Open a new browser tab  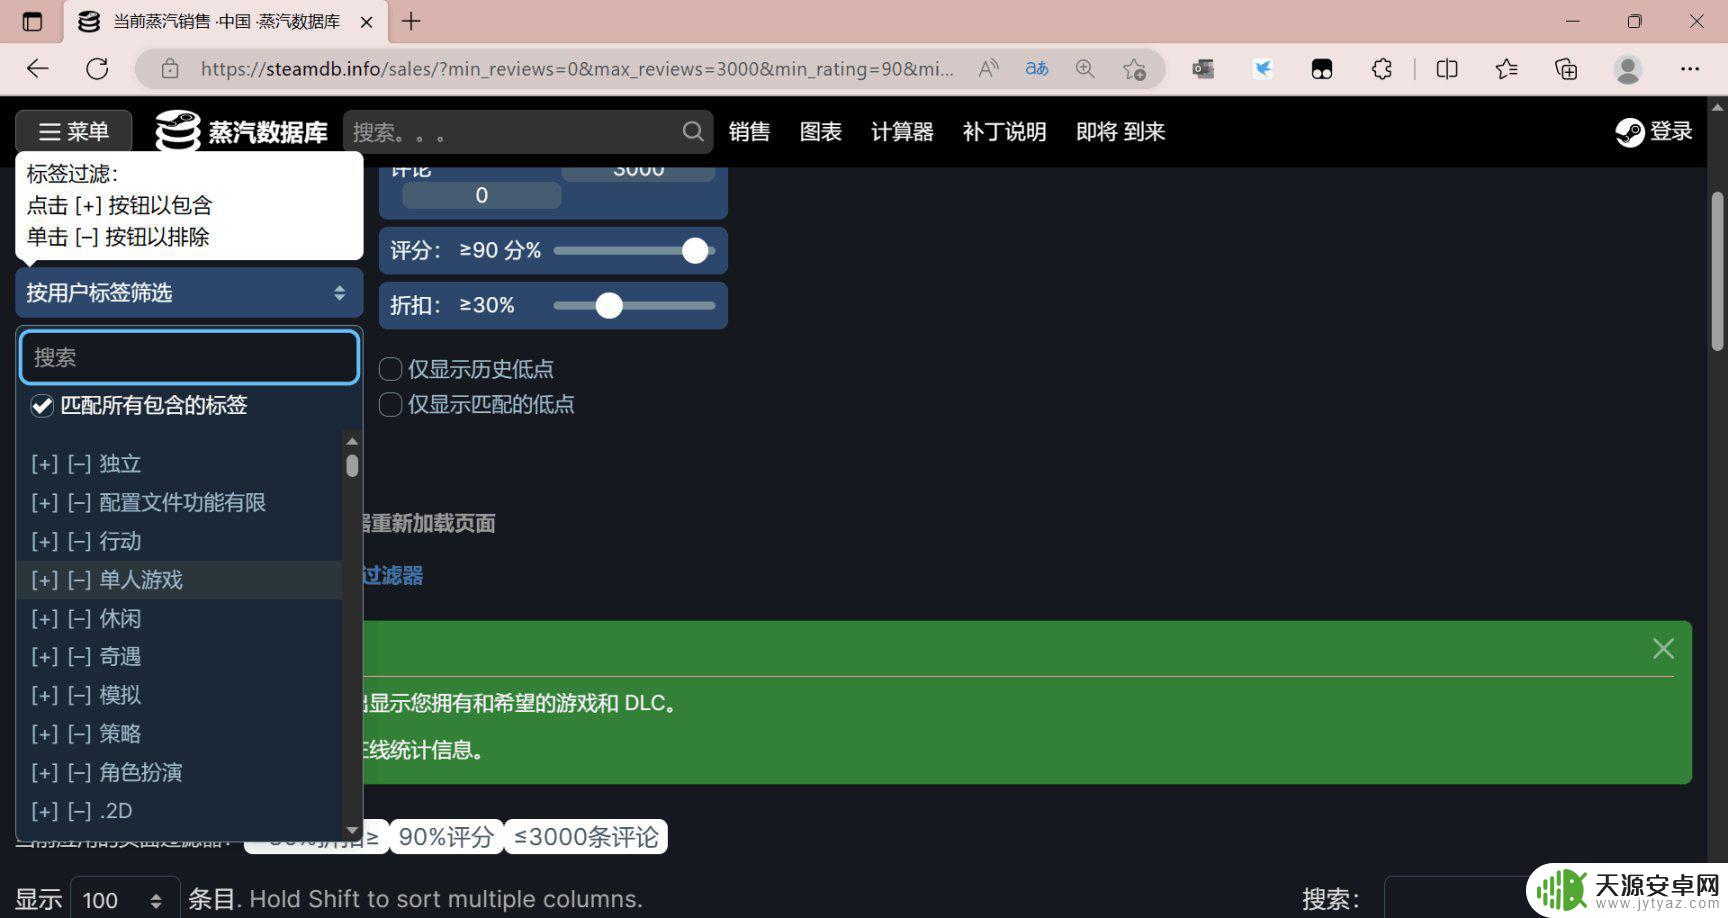tap(411, 21)
